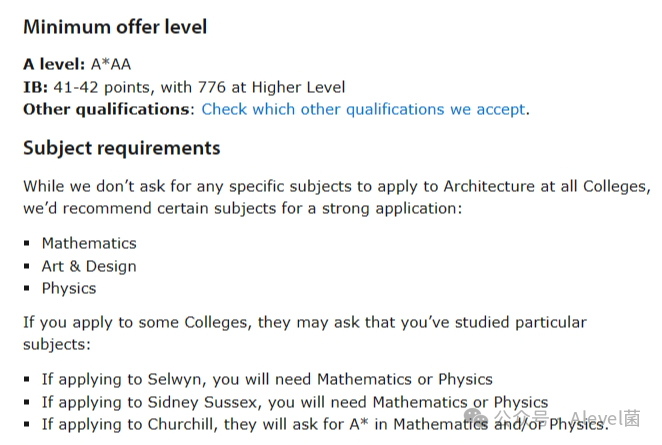Click the 'Subject requirements' heading
Screen dimensions: 662x445
(x=122, y=148)
